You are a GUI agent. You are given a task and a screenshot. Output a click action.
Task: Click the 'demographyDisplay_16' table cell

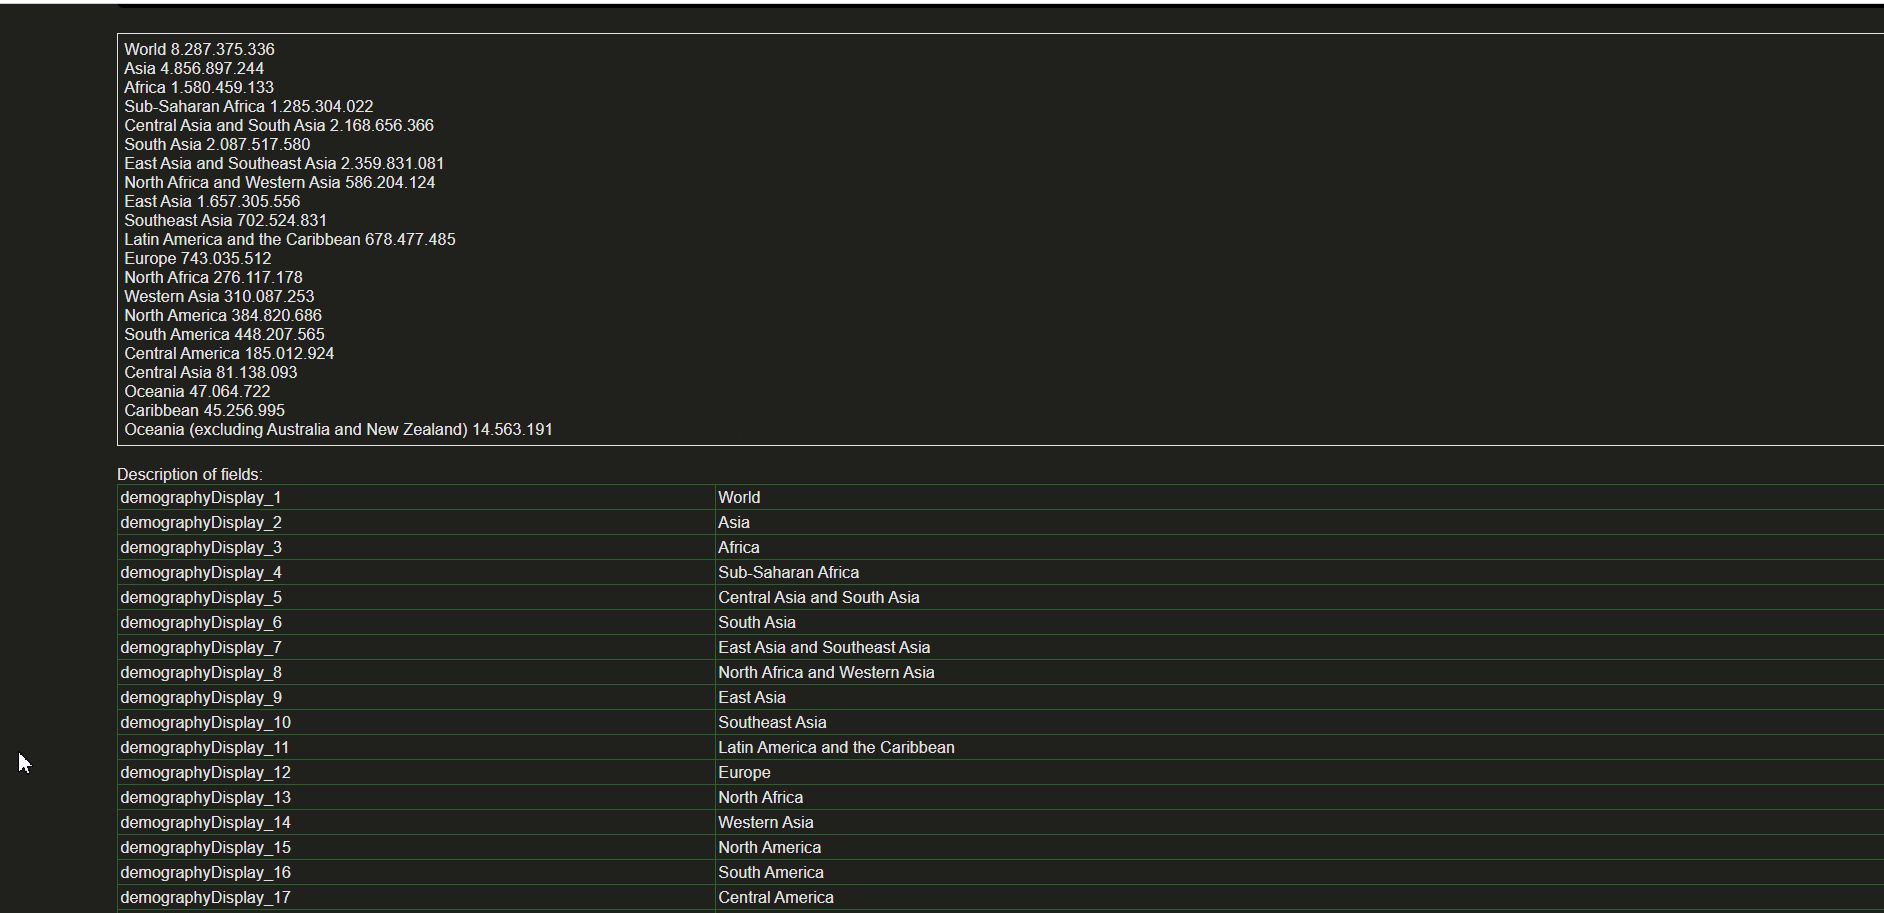[x=416, y=872]
